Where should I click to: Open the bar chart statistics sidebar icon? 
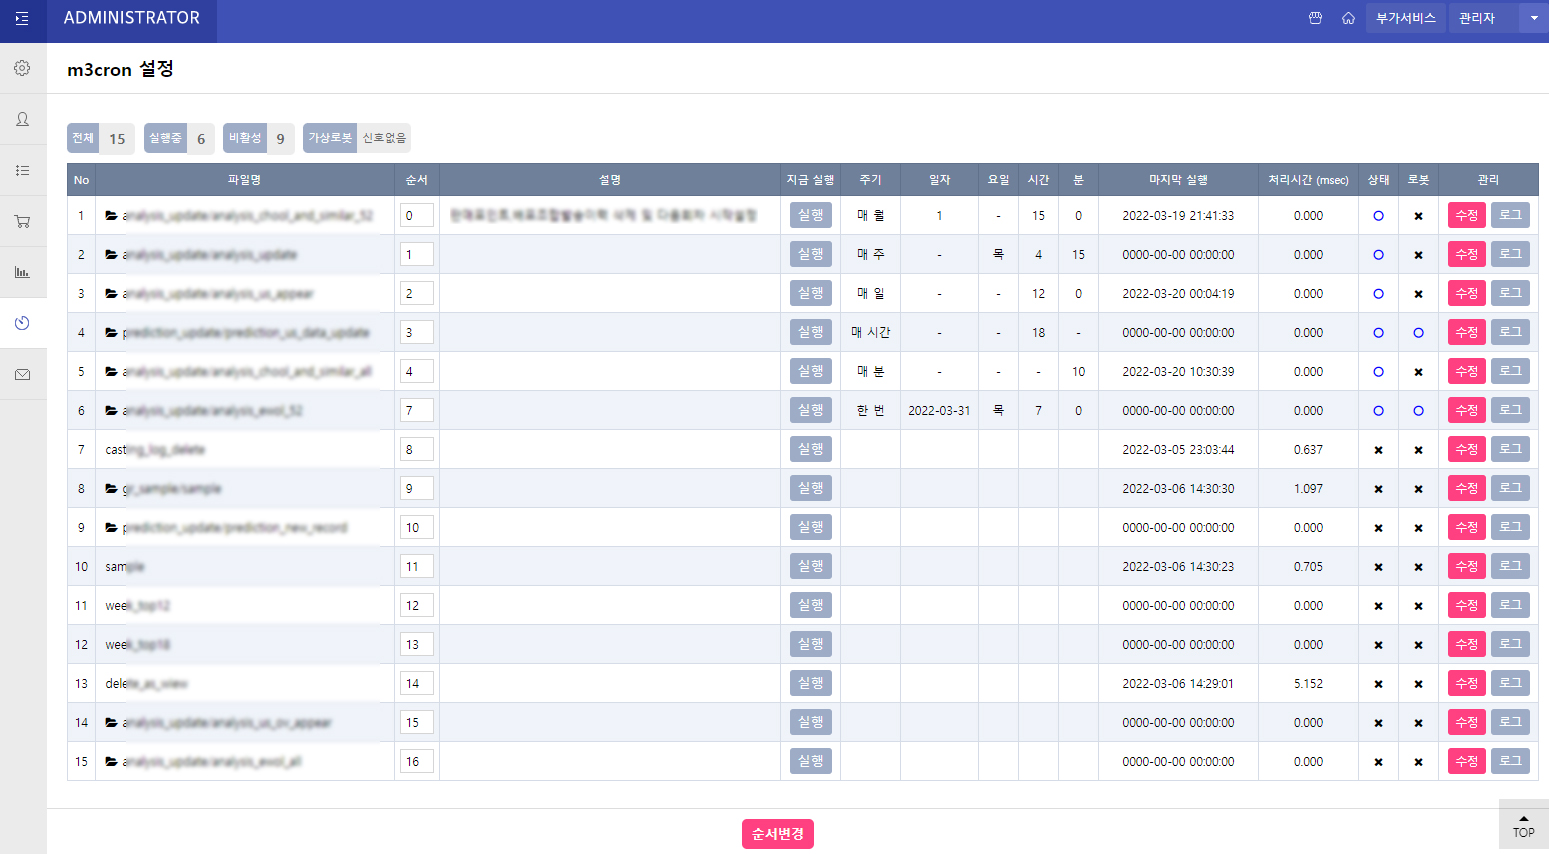point(22,272)
